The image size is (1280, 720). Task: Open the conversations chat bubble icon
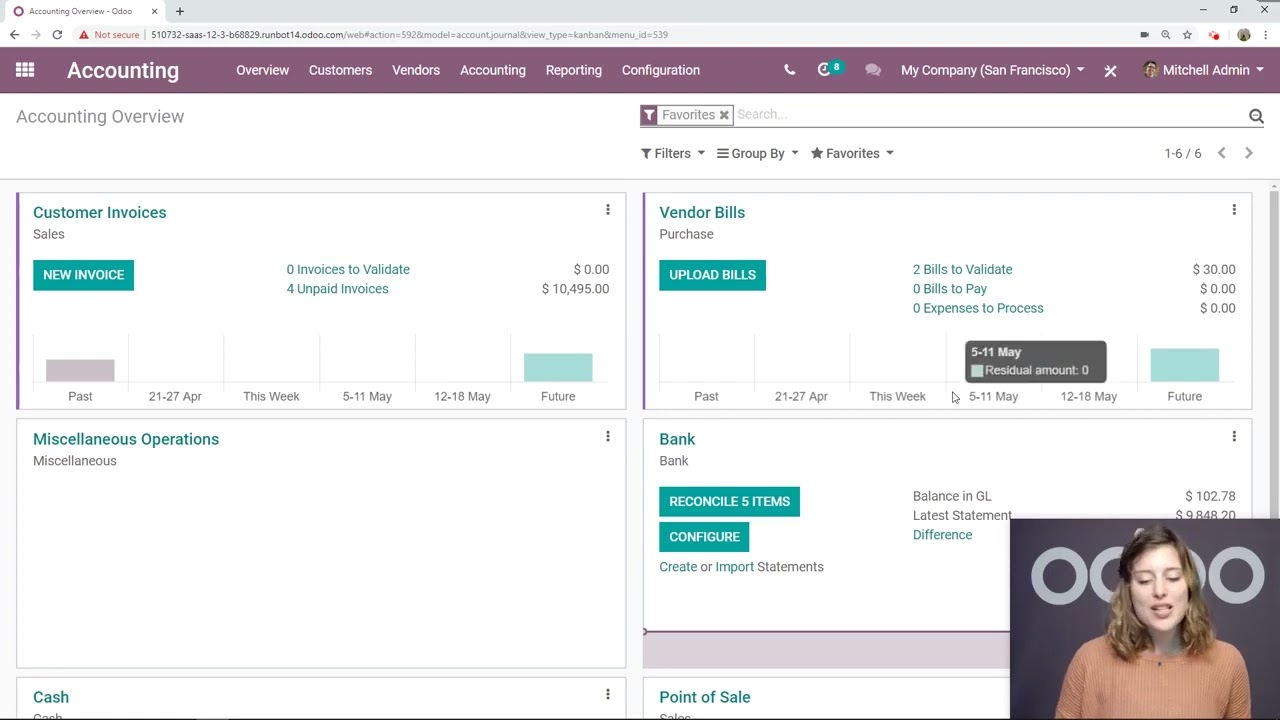pos(873,70)
